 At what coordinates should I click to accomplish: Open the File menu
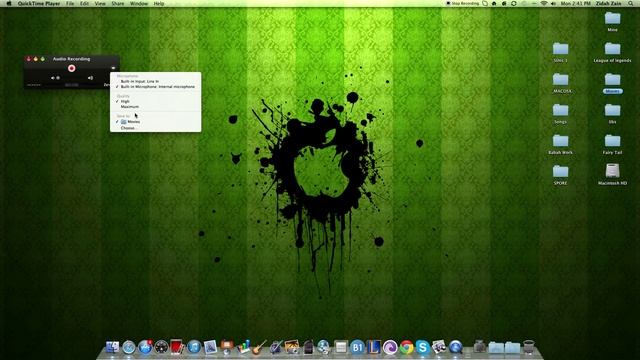(x=70, y=3)
